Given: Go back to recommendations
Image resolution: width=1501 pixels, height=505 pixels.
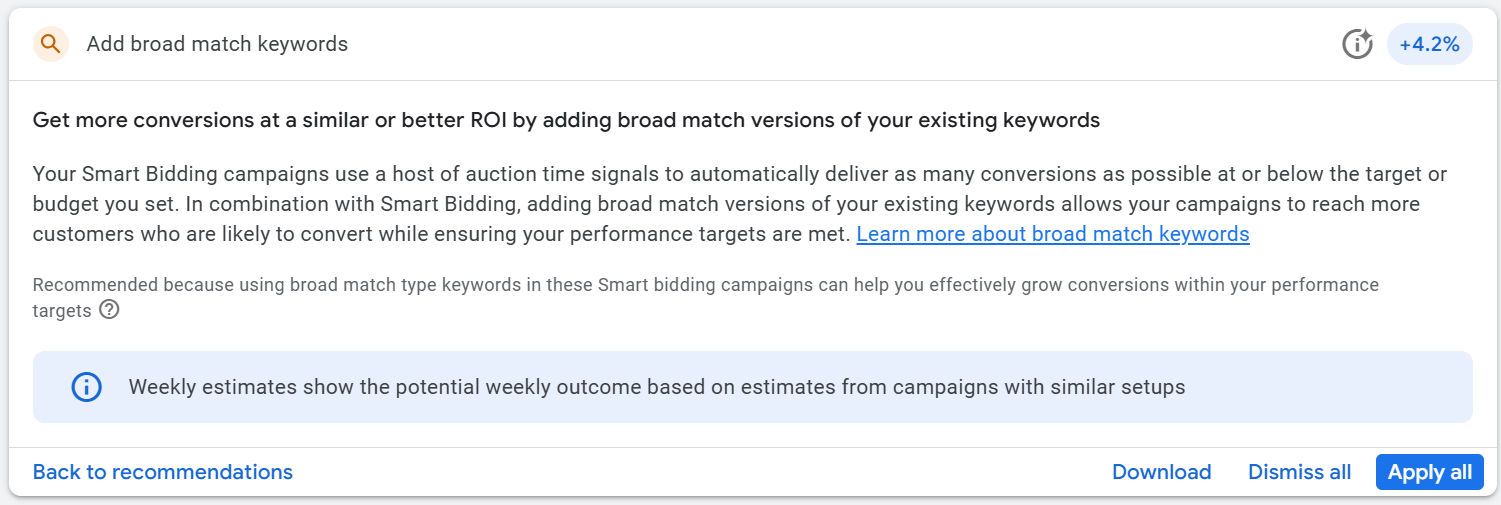Looking at the screenshot, I should [163, 472].
